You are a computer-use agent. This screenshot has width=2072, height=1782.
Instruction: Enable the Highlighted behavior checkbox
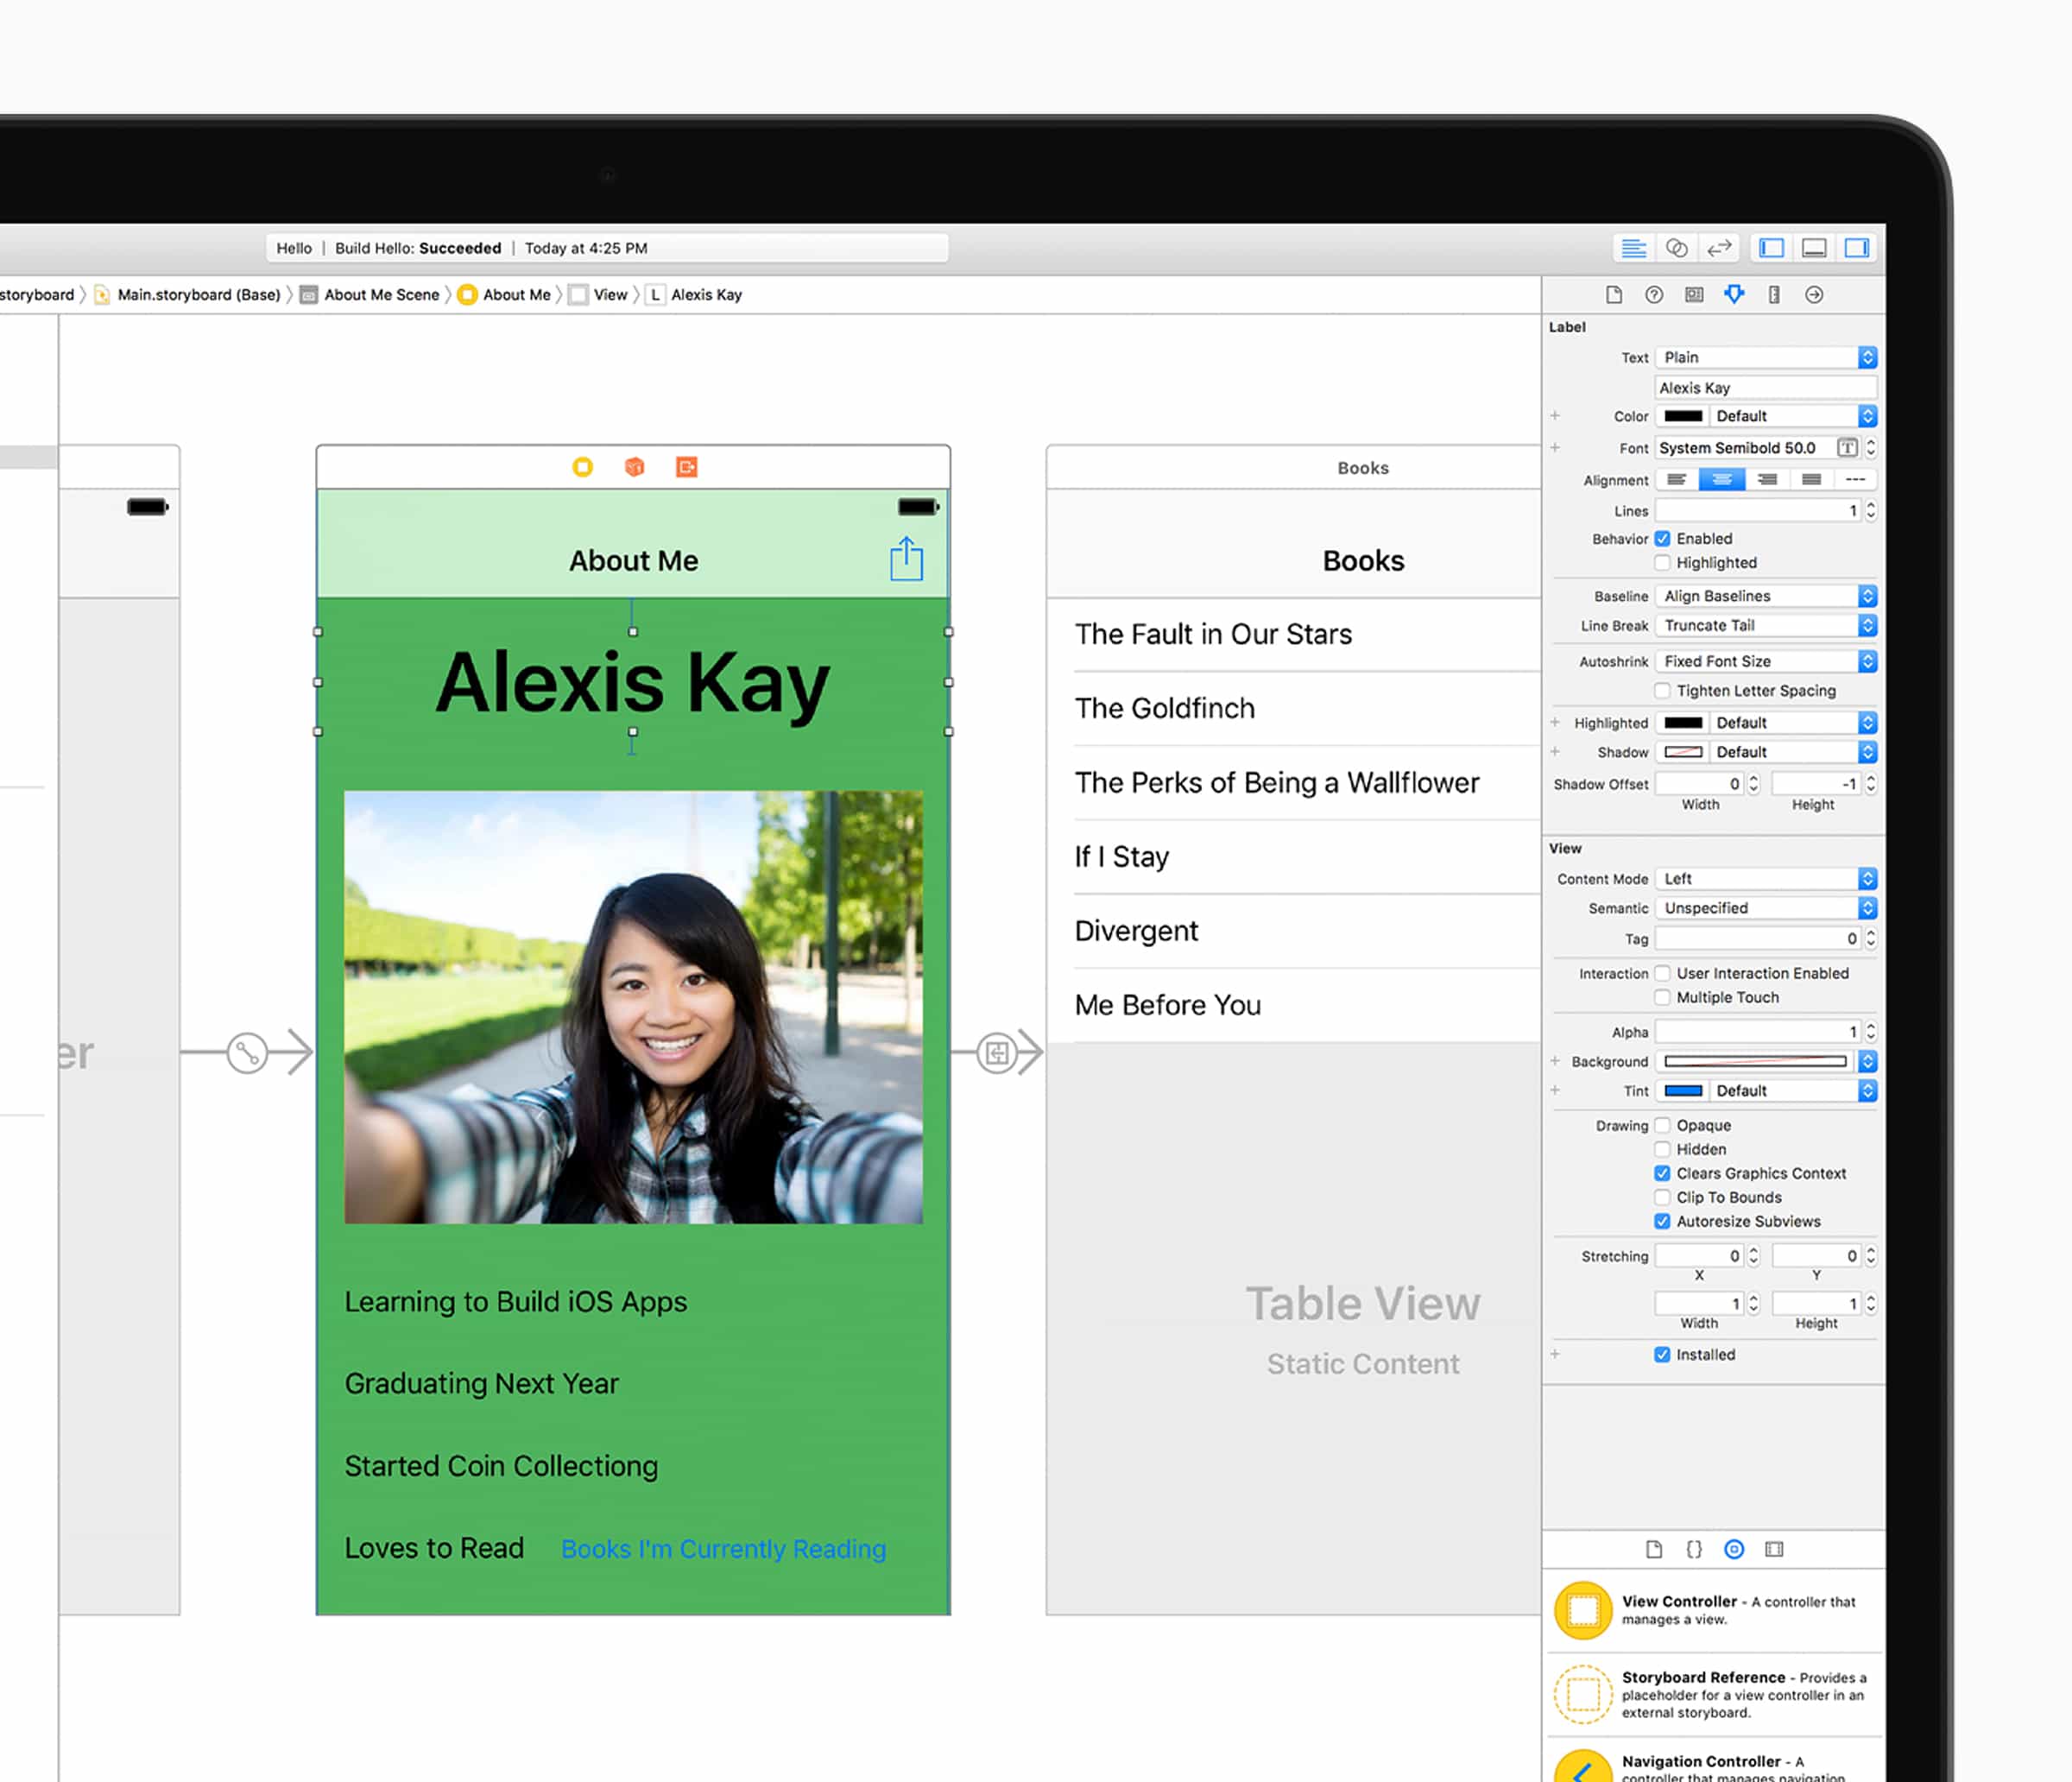(1662, 562)
